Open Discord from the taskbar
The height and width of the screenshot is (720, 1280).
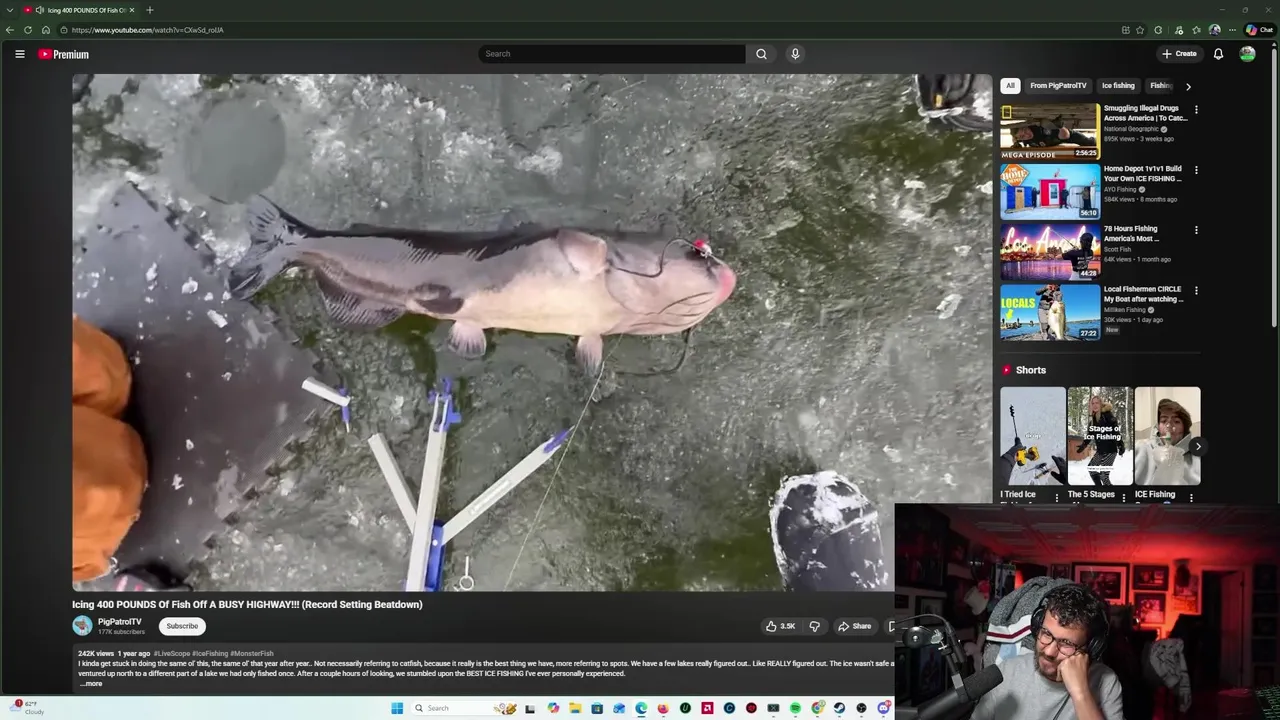tap(883, 708)
